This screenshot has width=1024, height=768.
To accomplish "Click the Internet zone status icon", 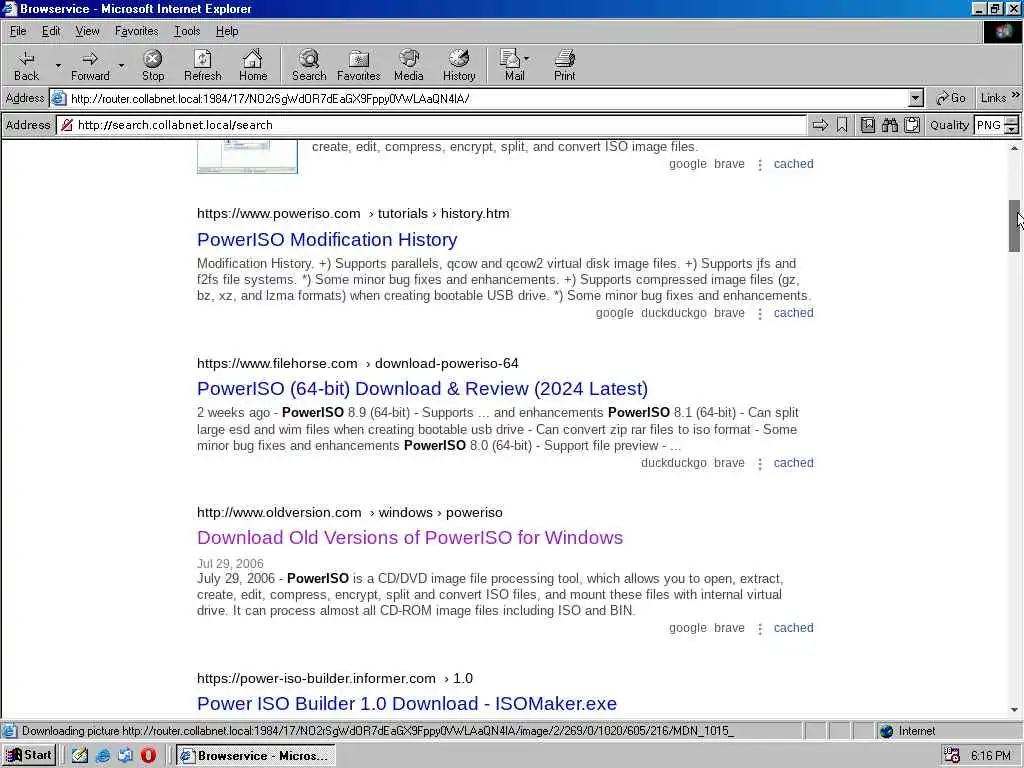I will (886, 731).
